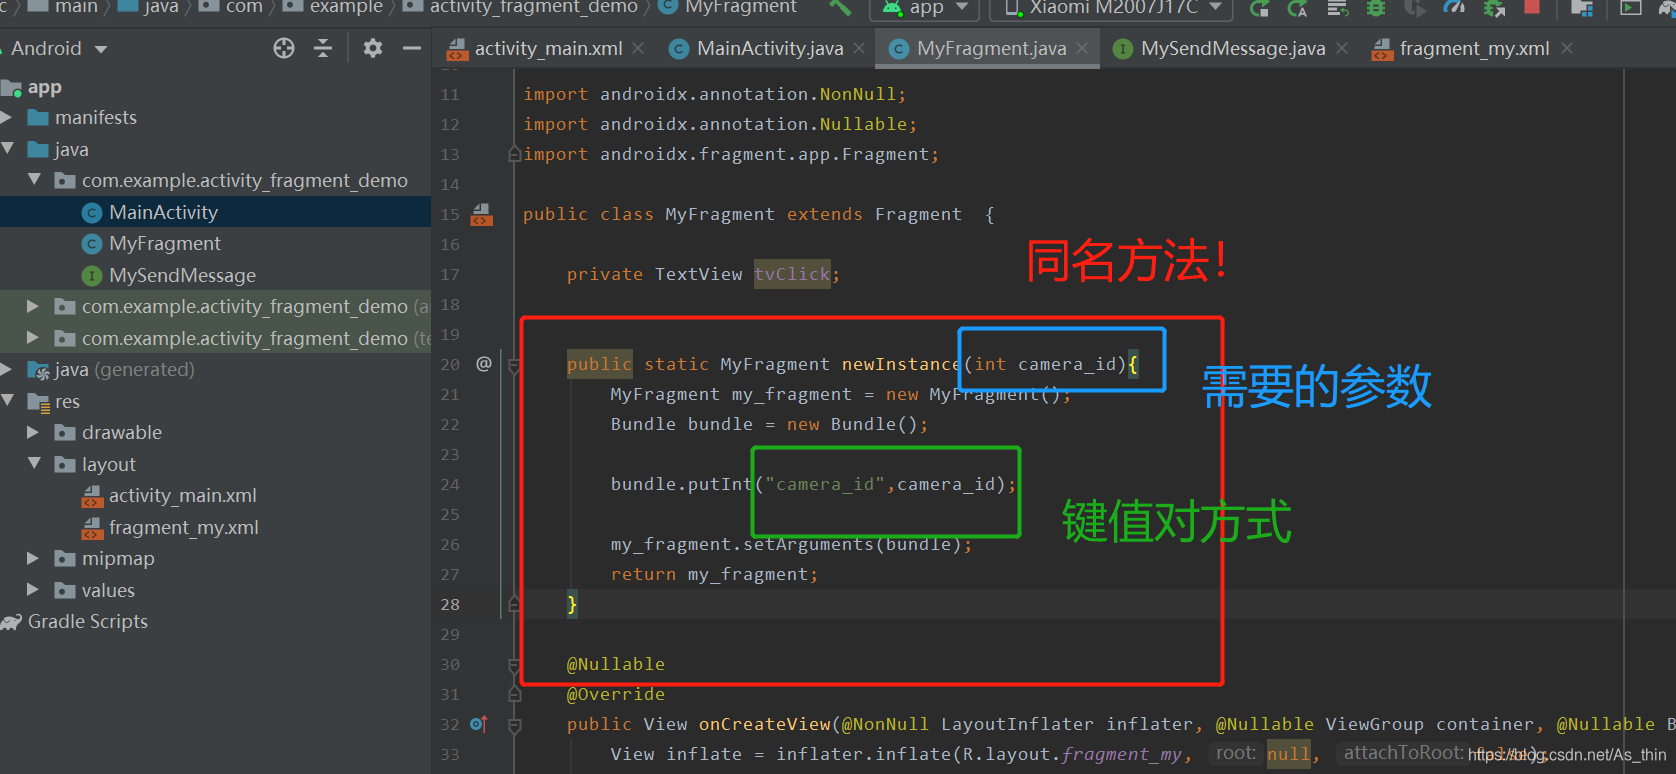
Task: Fold the onCreateView method at line 32
Action: pos(514,725)
